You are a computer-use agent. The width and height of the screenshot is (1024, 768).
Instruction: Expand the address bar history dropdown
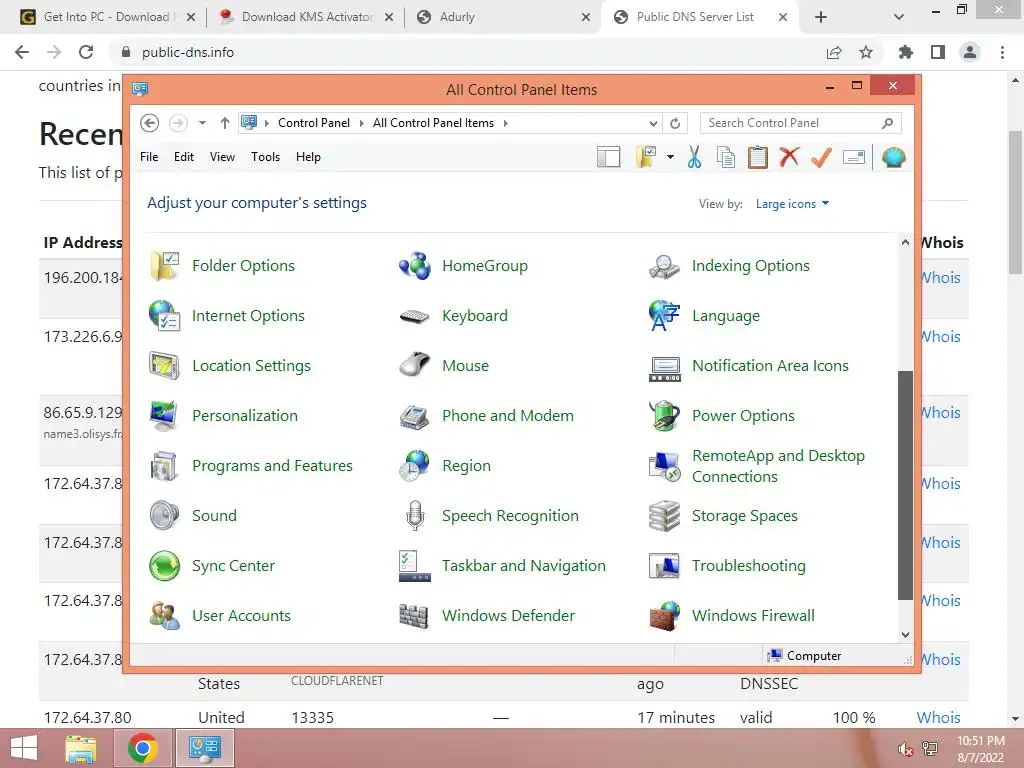click(x=652, y=123)
